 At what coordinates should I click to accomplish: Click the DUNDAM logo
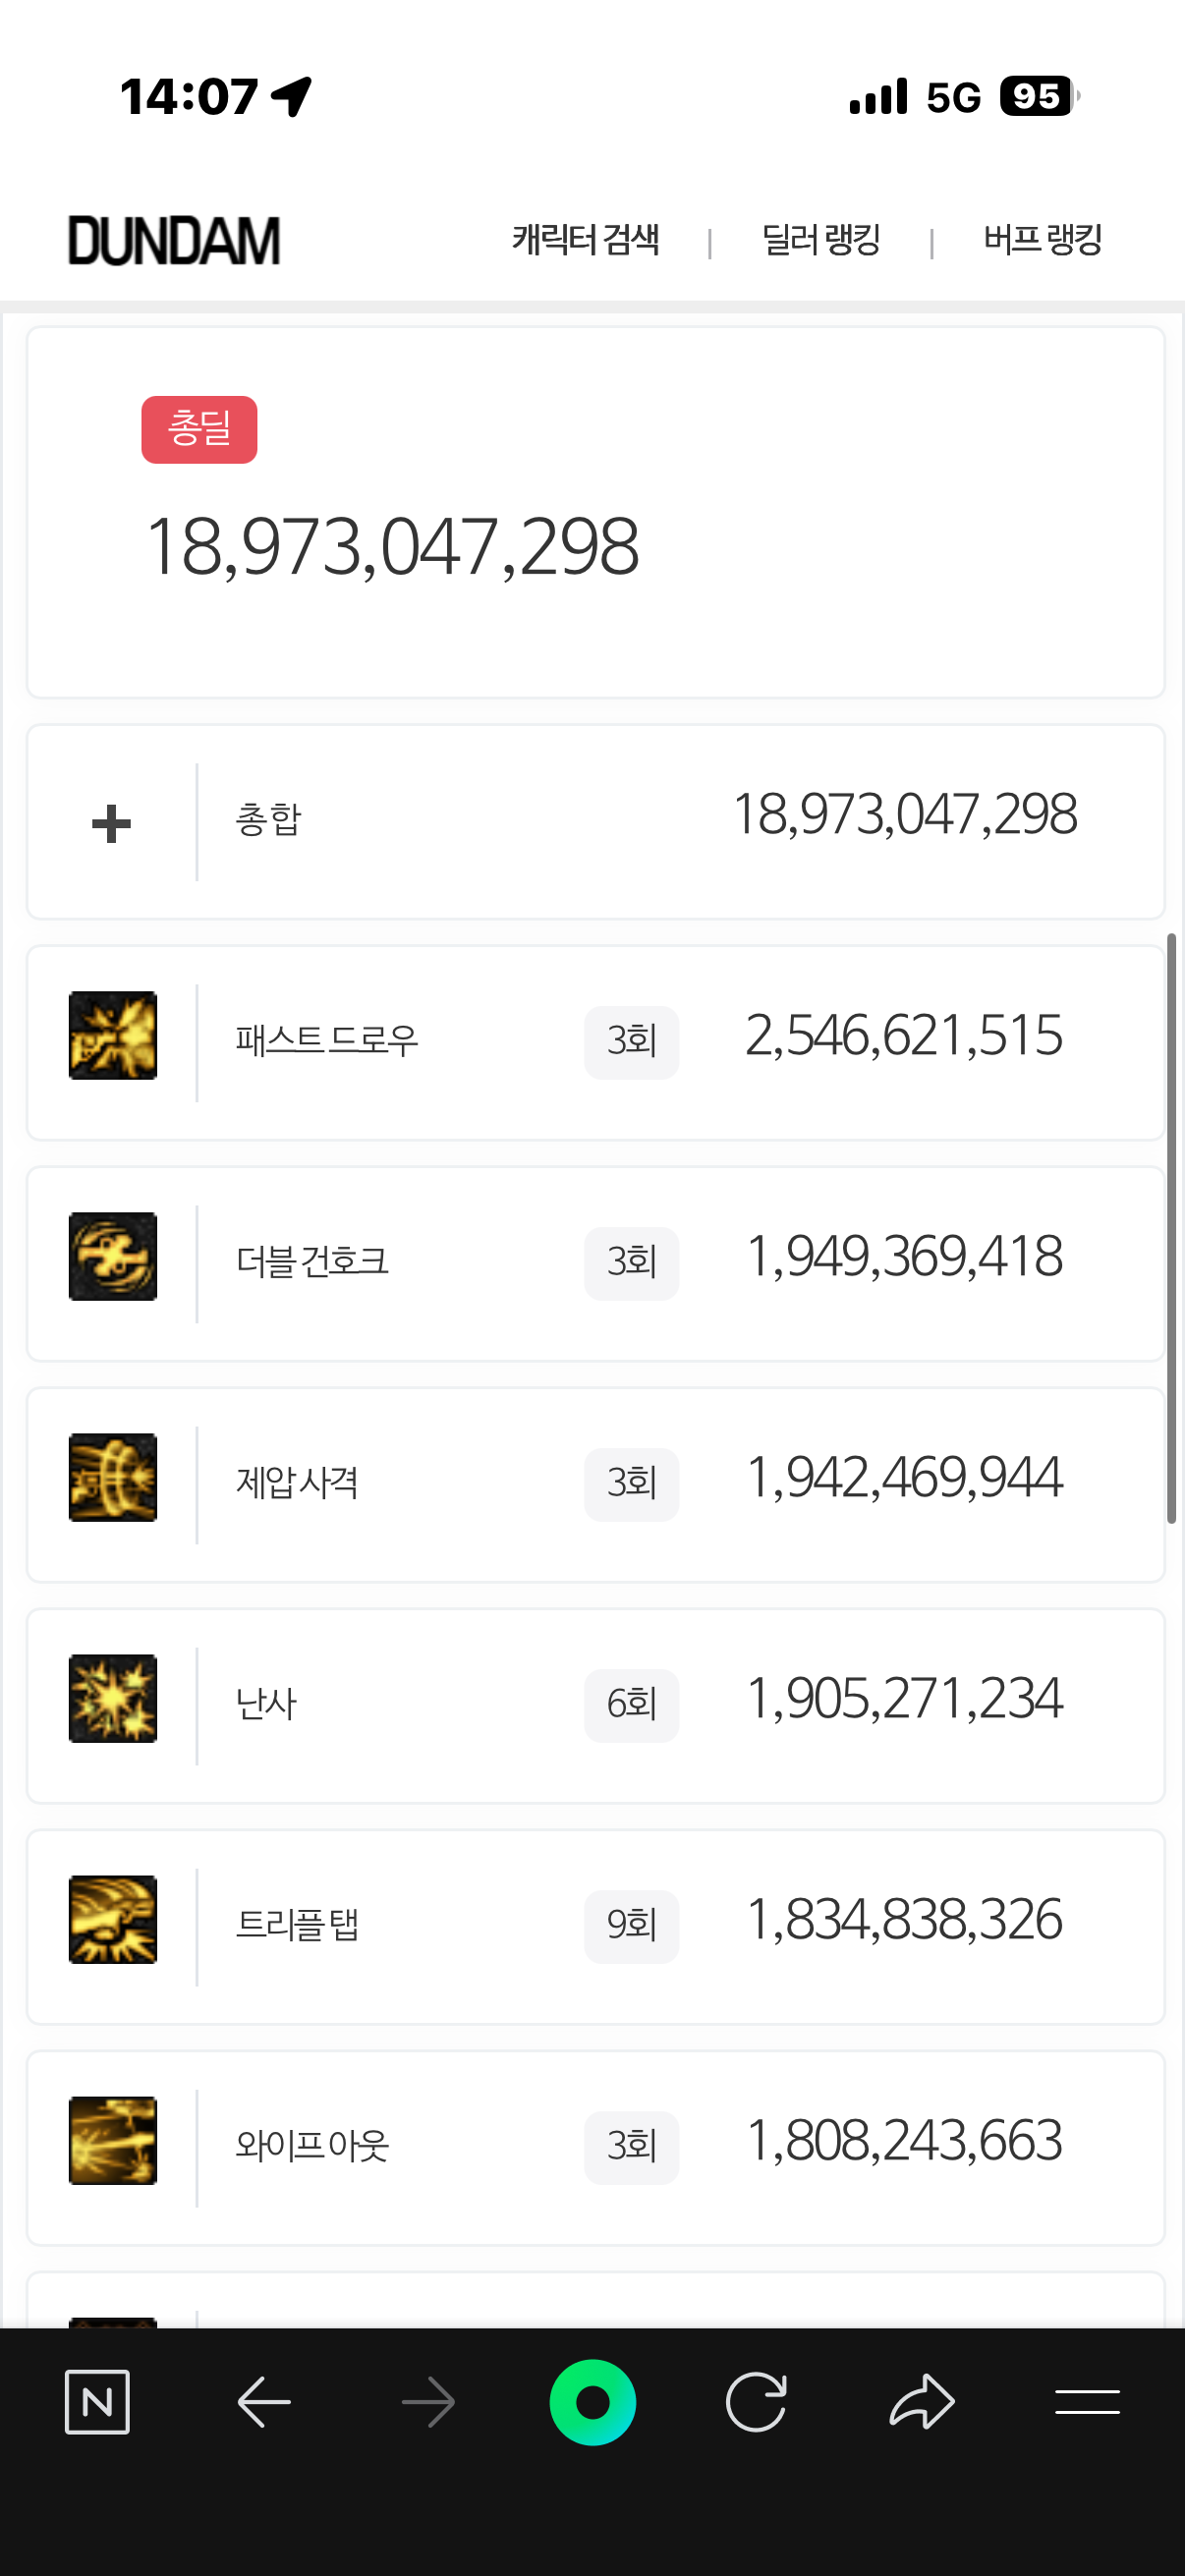[x=174, y=241]
